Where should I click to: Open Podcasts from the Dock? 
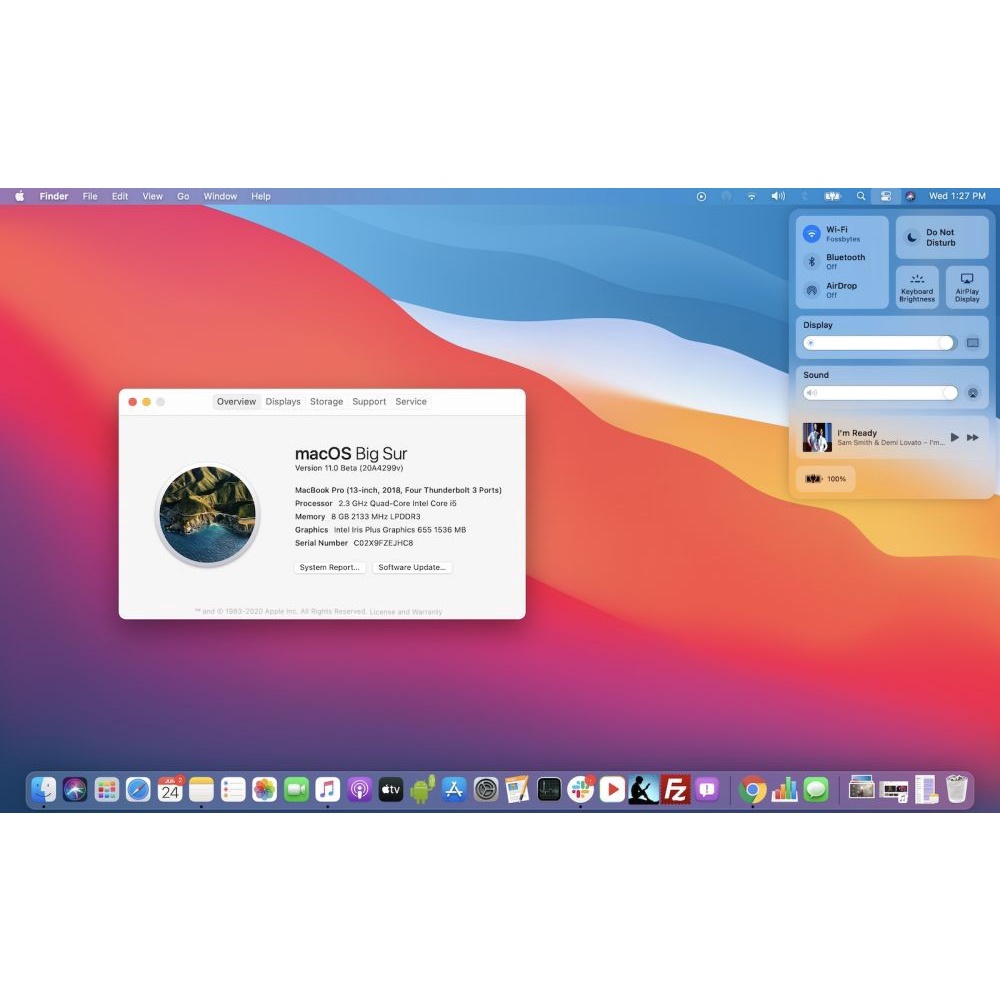click(x=359, y=790)
